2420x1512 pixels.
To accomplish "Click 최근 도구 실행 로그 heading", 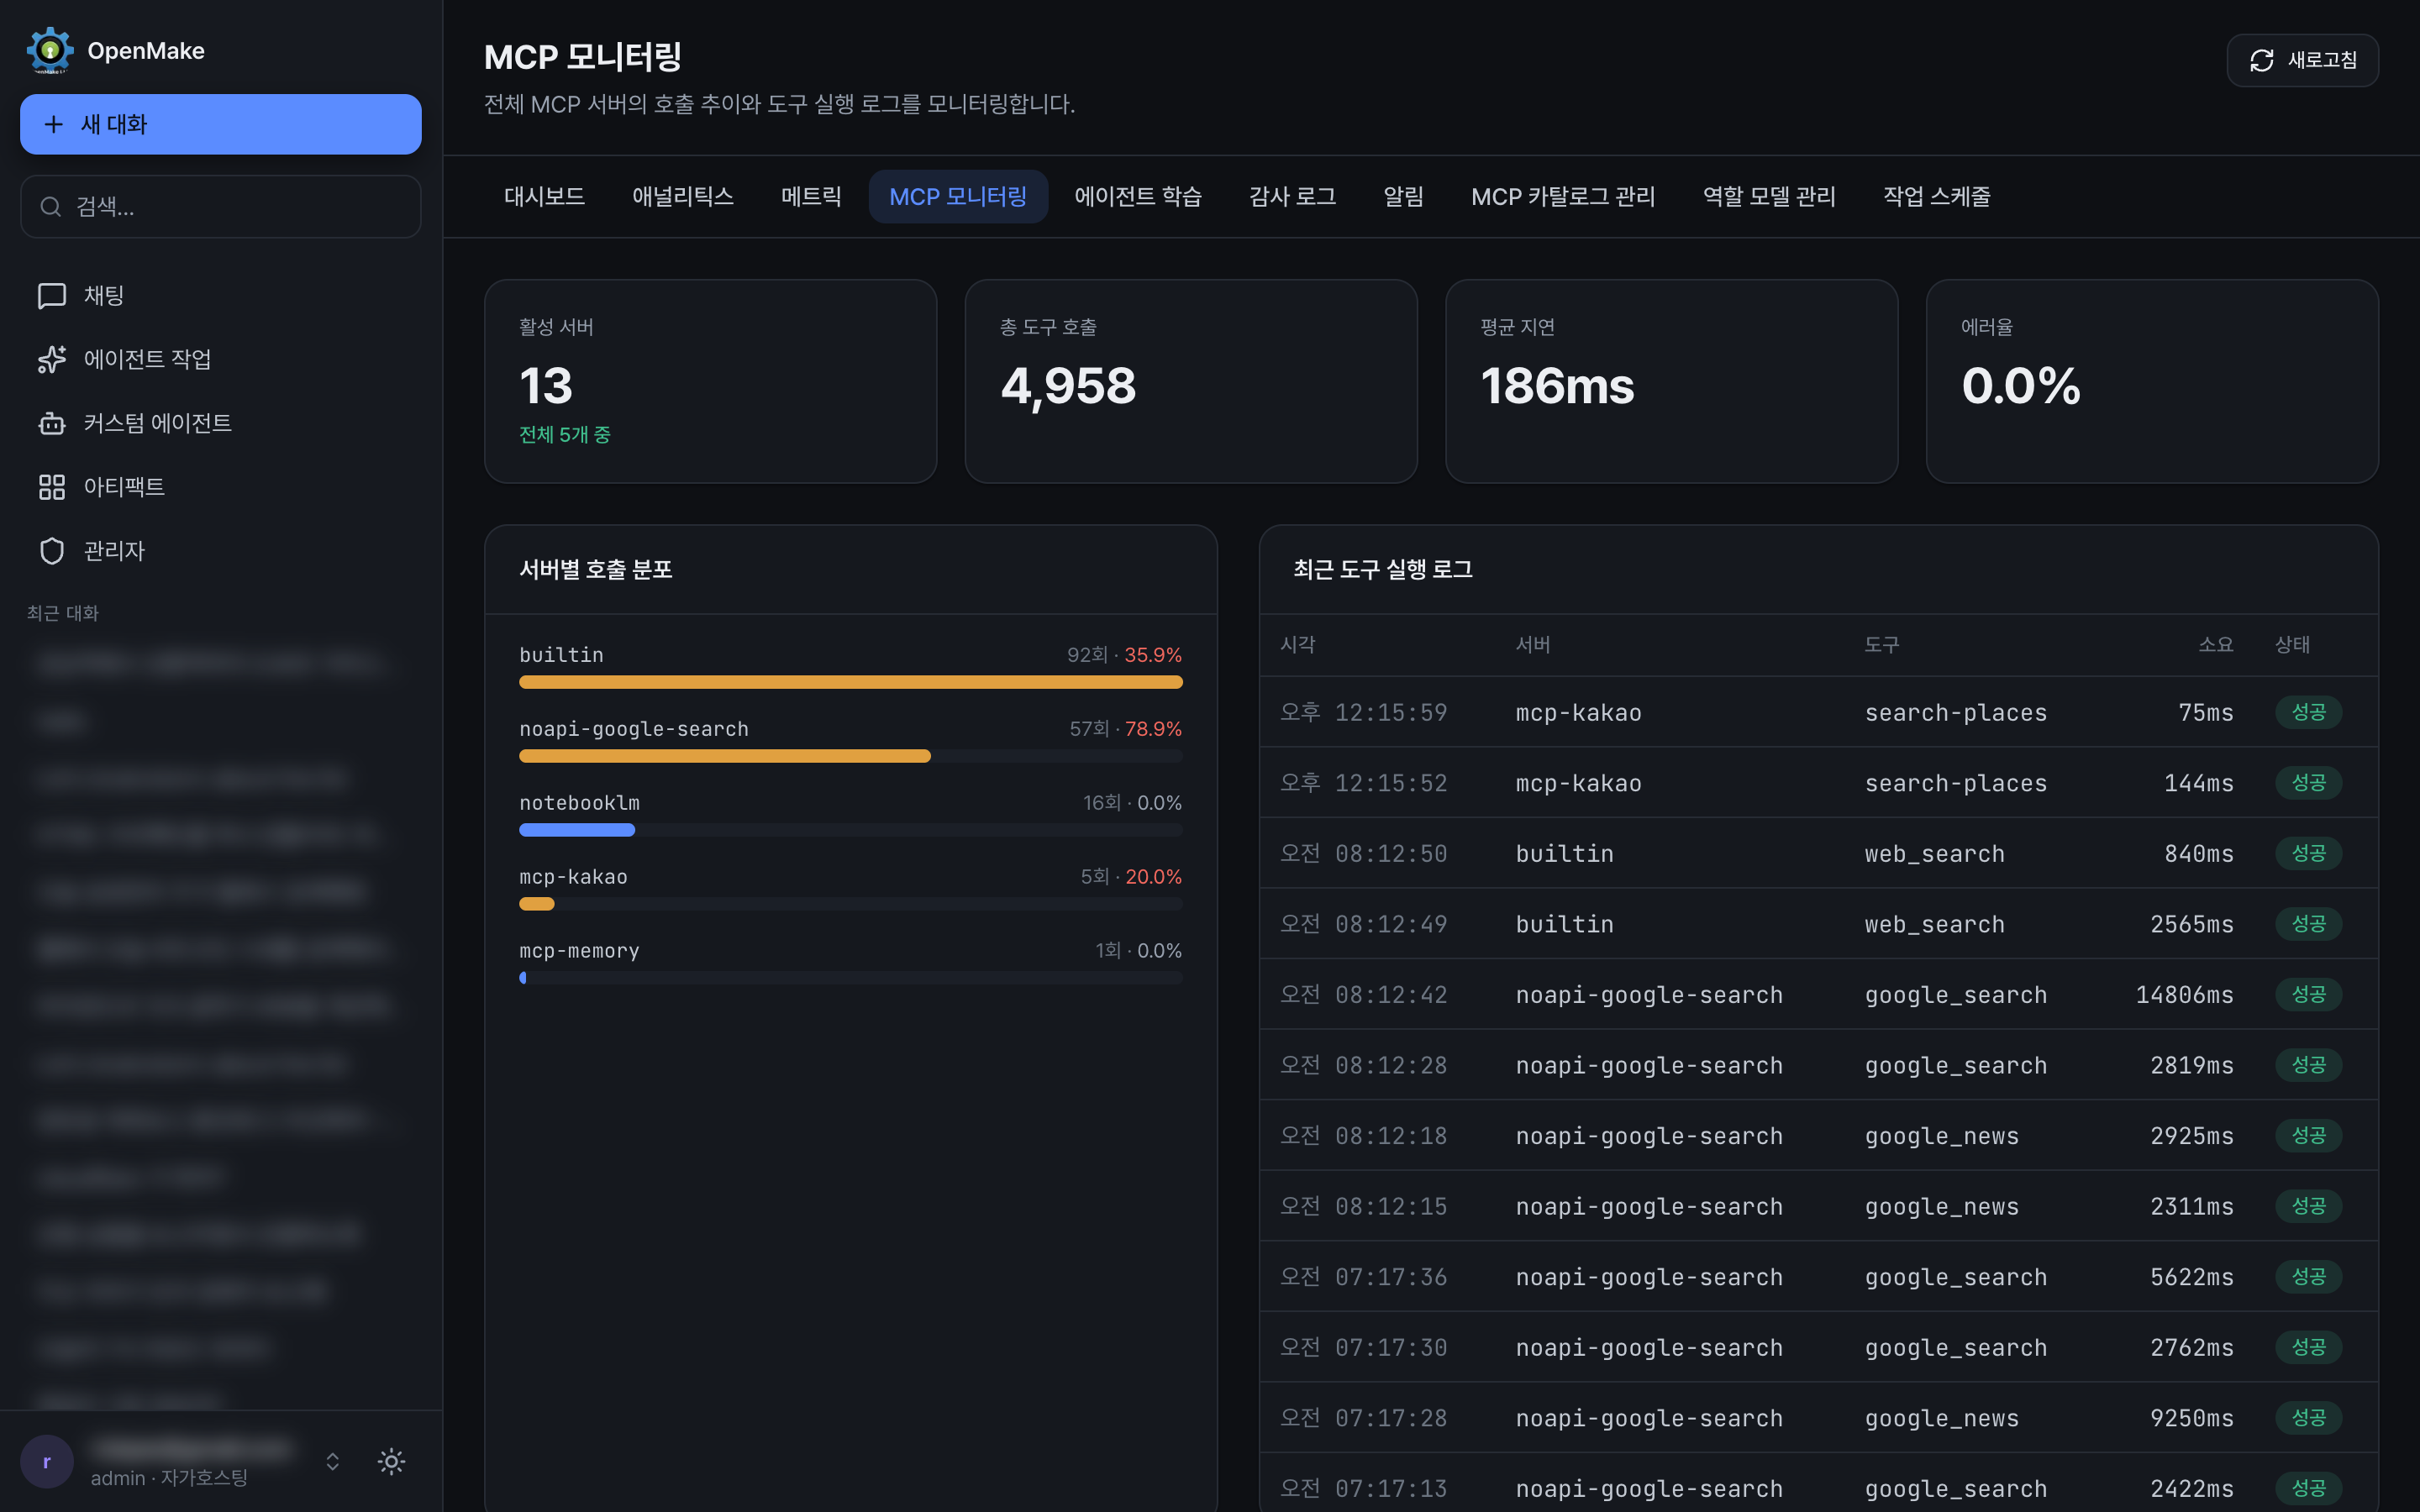I will [x=1383, y=569].
